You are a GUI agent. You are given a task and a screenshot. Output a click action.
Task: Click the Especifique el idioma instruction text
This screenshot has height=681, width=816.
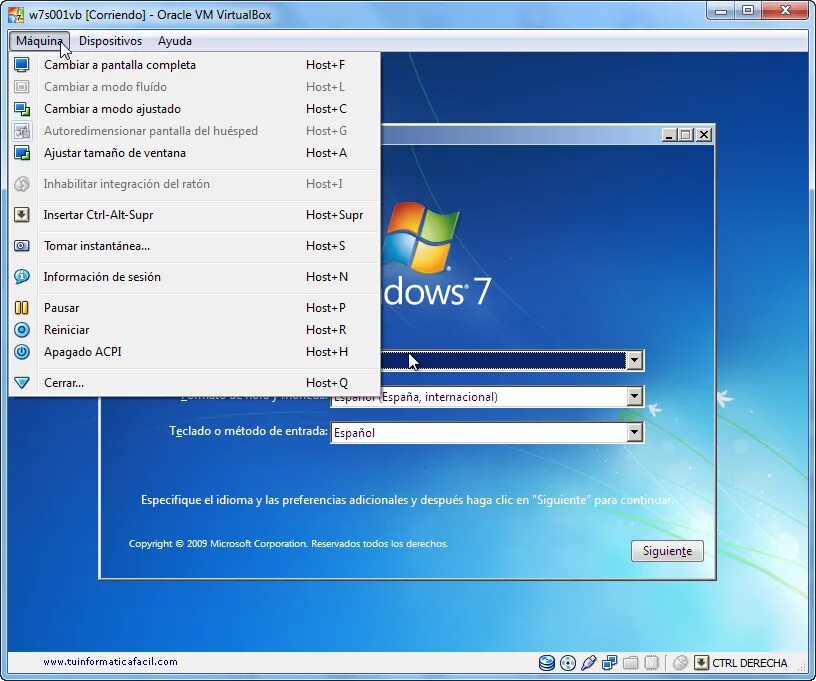click(x=407, y=500)
